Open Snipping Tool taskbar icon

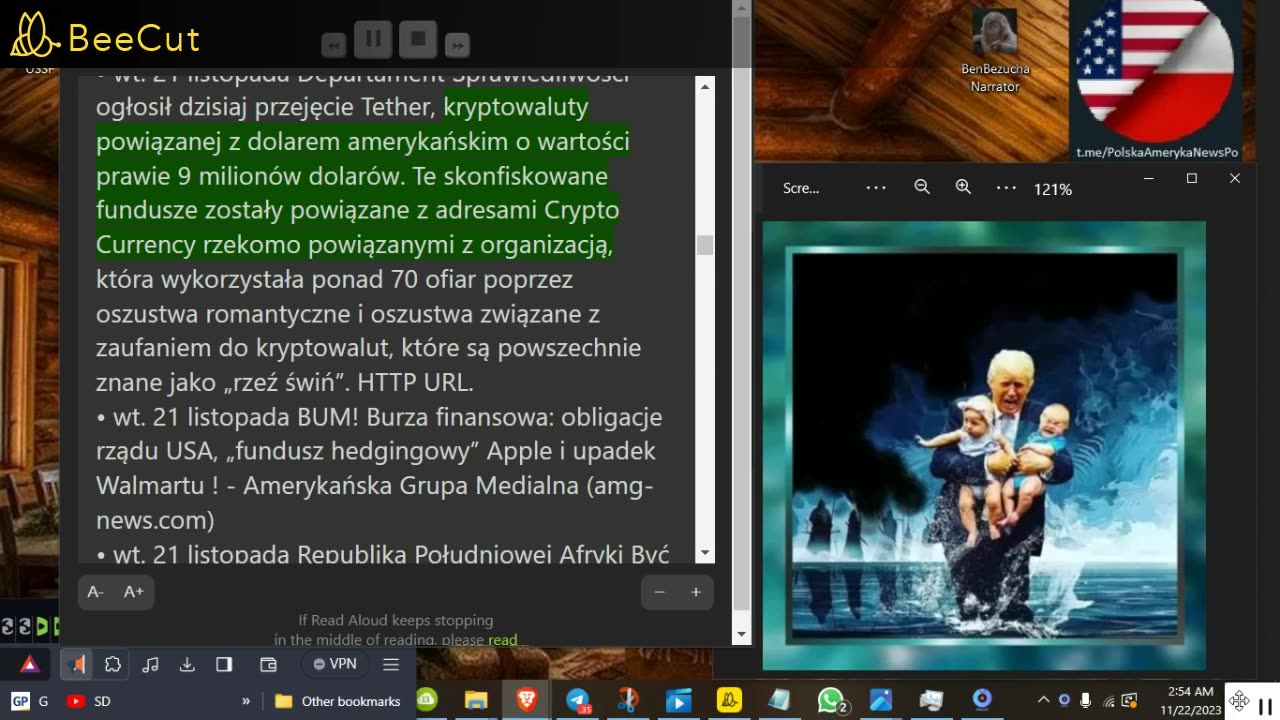[628, 700]
